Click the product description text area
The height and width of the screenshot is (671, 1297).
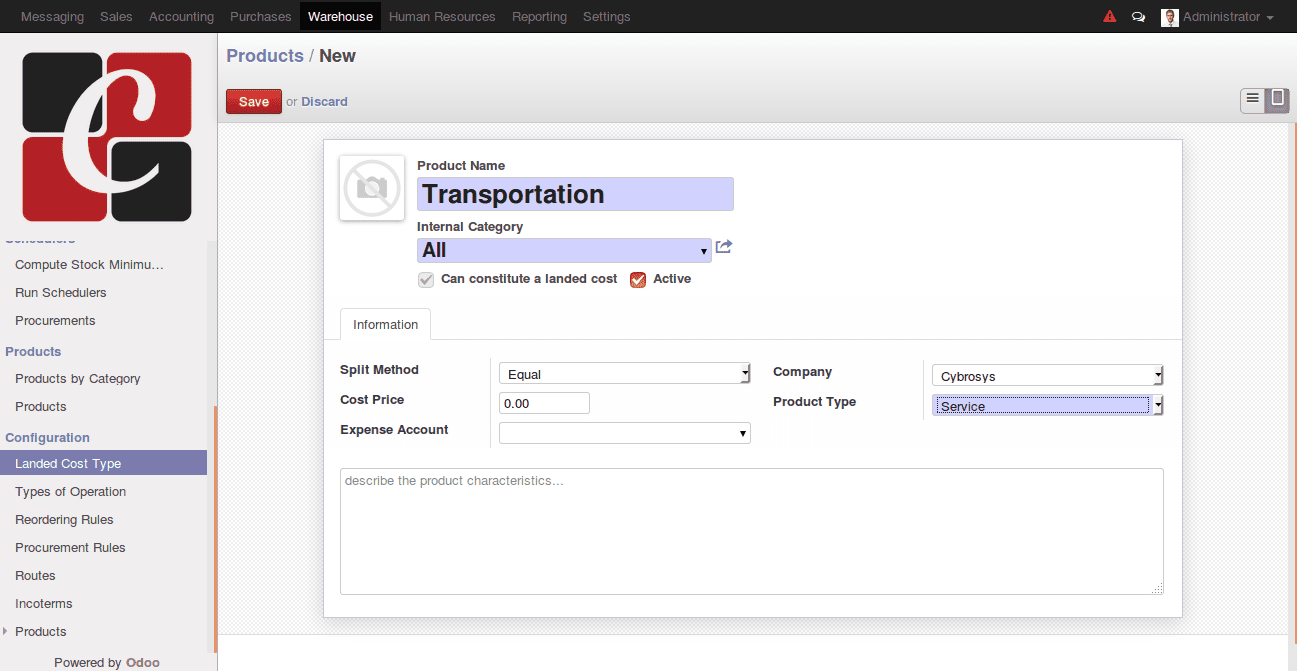click(752, 532)
